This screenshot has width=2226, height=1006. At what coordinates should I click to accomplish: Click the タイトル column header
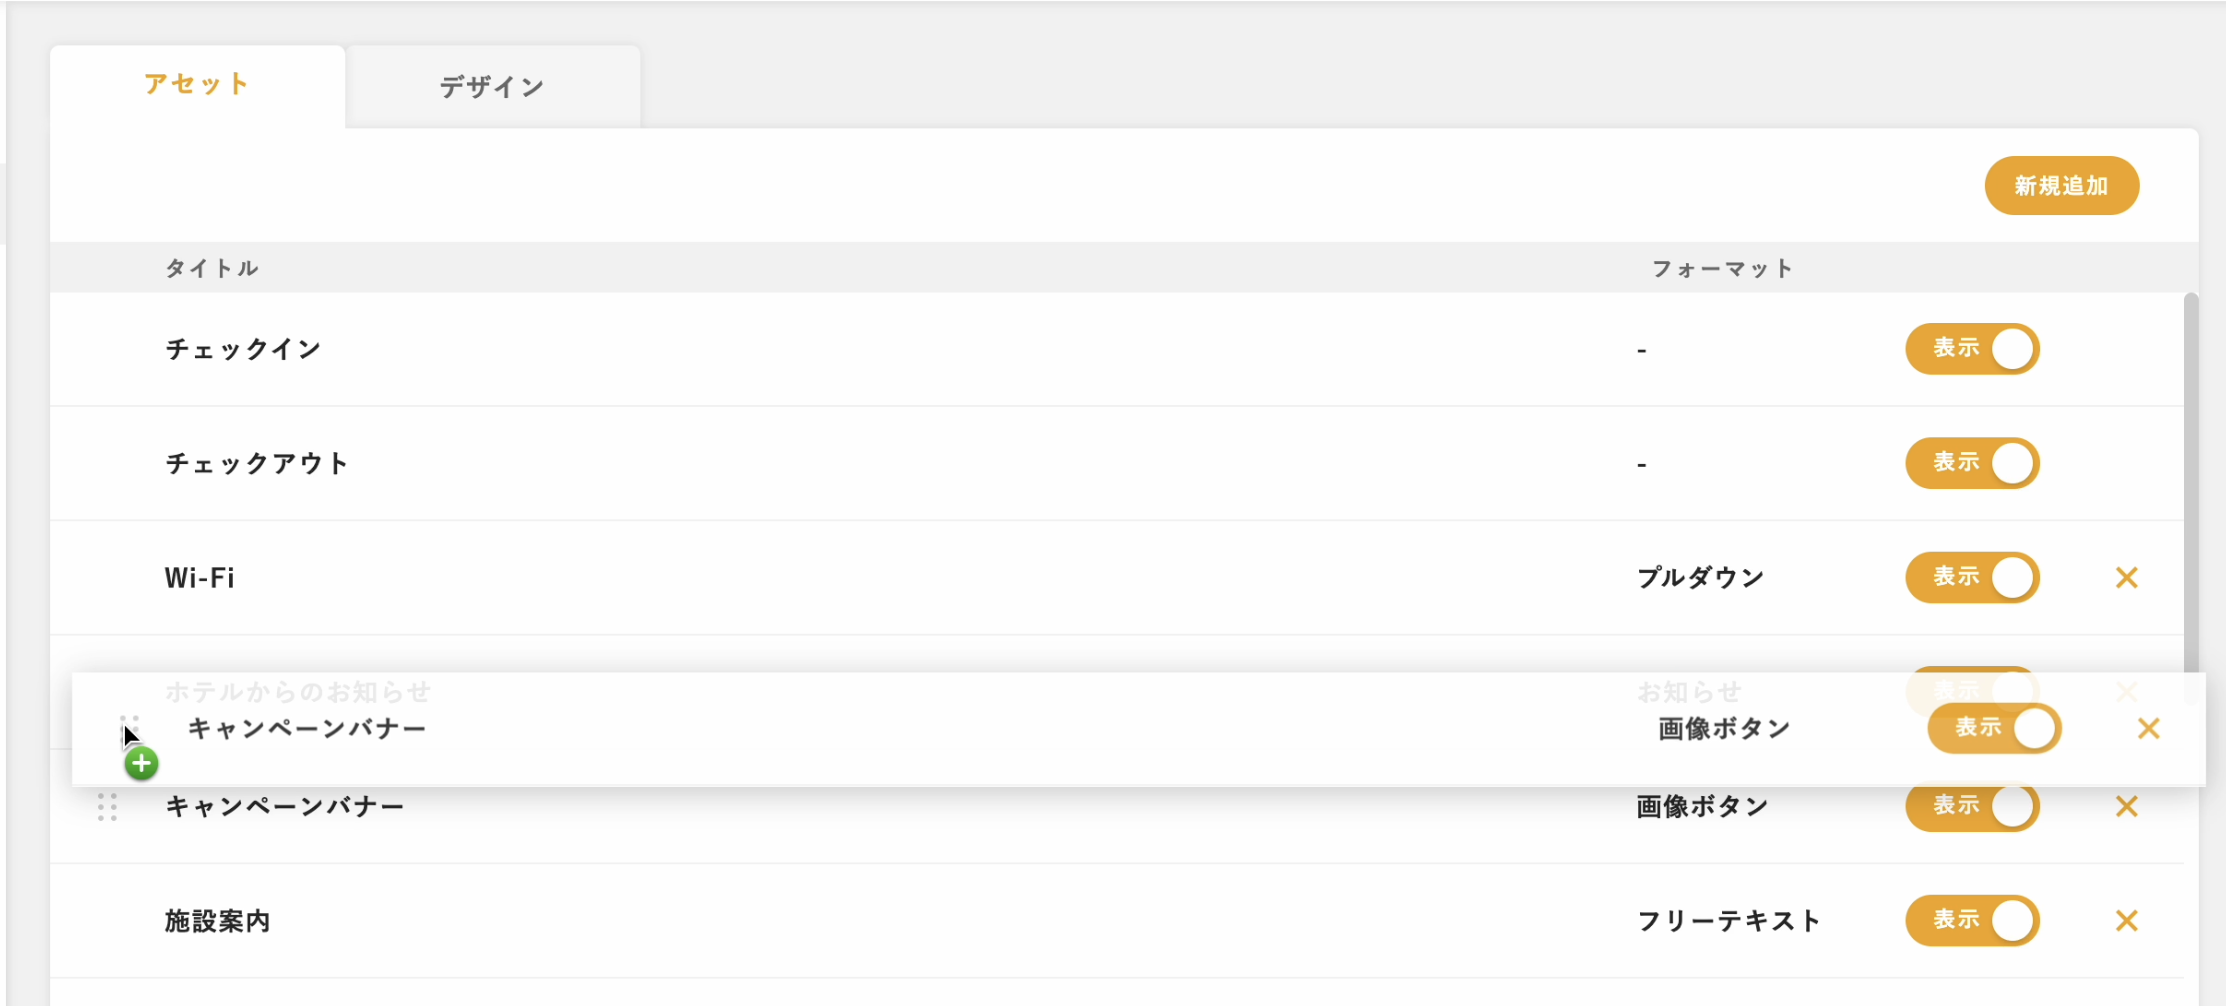coord(212,268)
